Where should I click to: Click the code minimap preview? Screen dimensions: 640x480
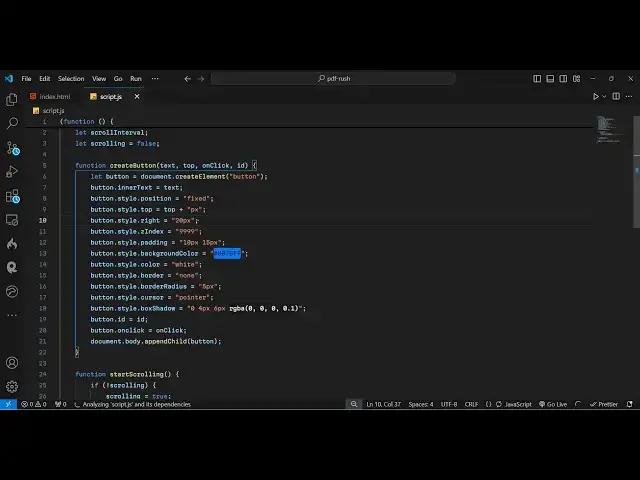point(609,130)
